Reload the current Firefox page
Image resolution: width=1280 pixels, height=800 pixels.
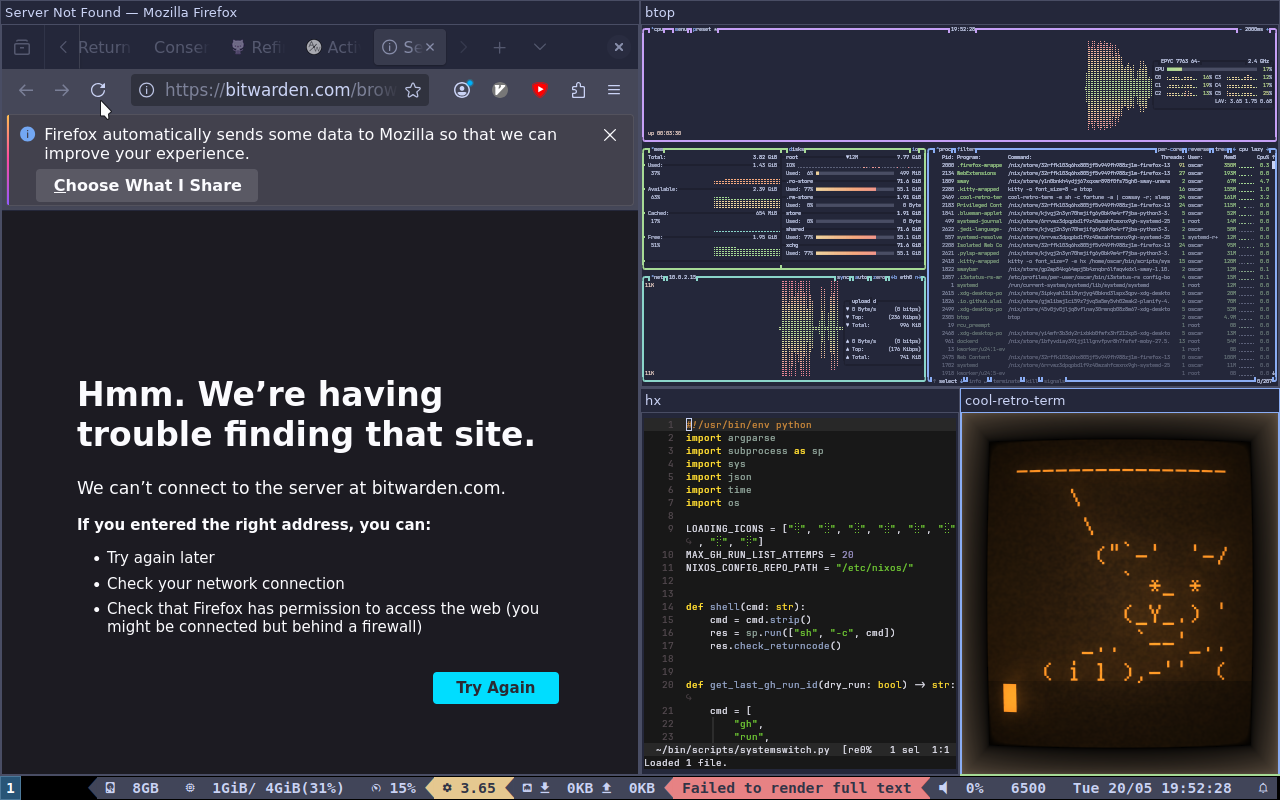tap(98, 90)
